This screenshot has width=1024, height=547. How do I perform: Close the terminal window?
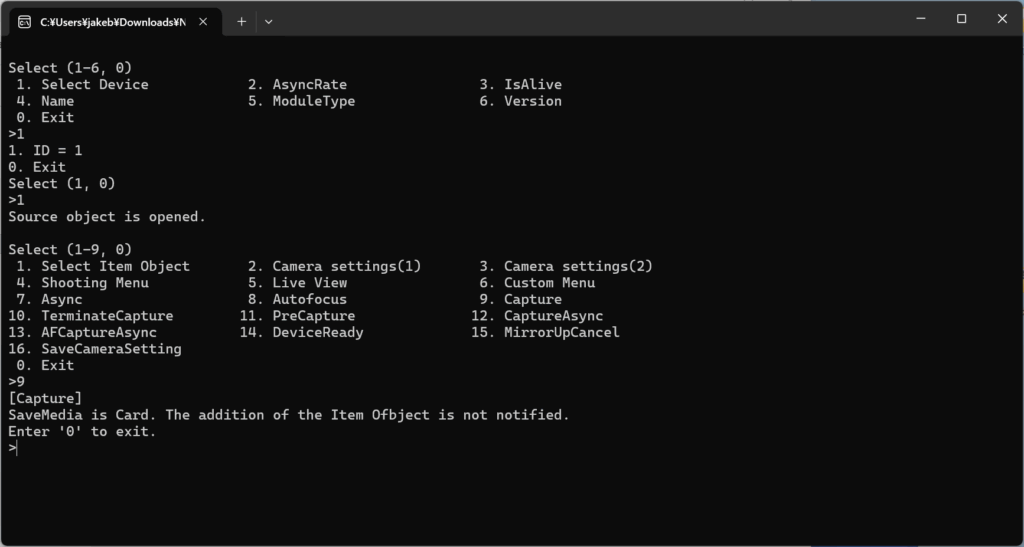click(1002, 19)
